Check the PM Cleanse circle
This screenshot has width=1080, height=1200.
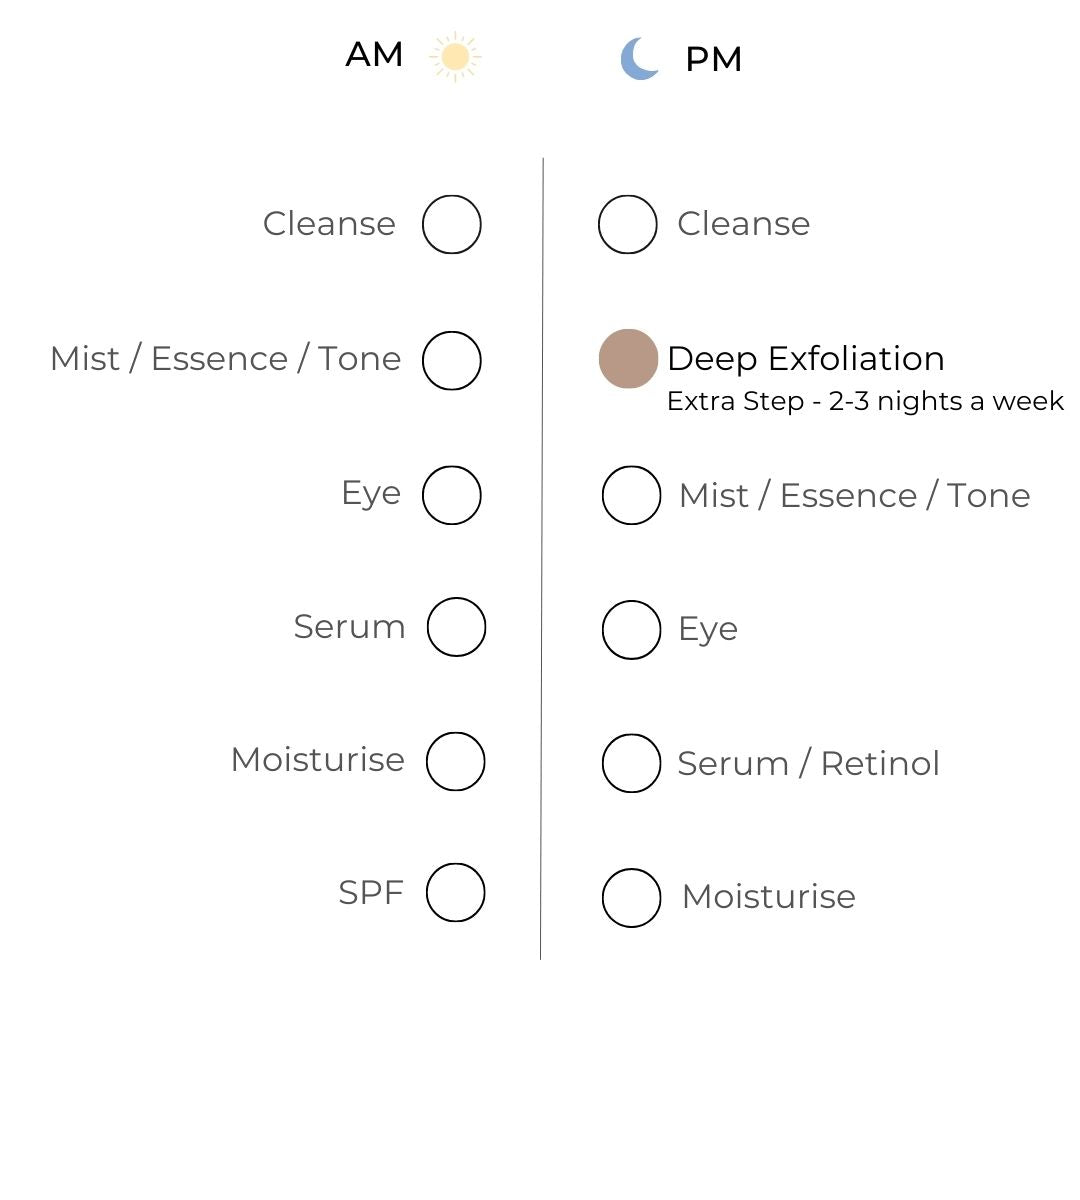point(628,224)
